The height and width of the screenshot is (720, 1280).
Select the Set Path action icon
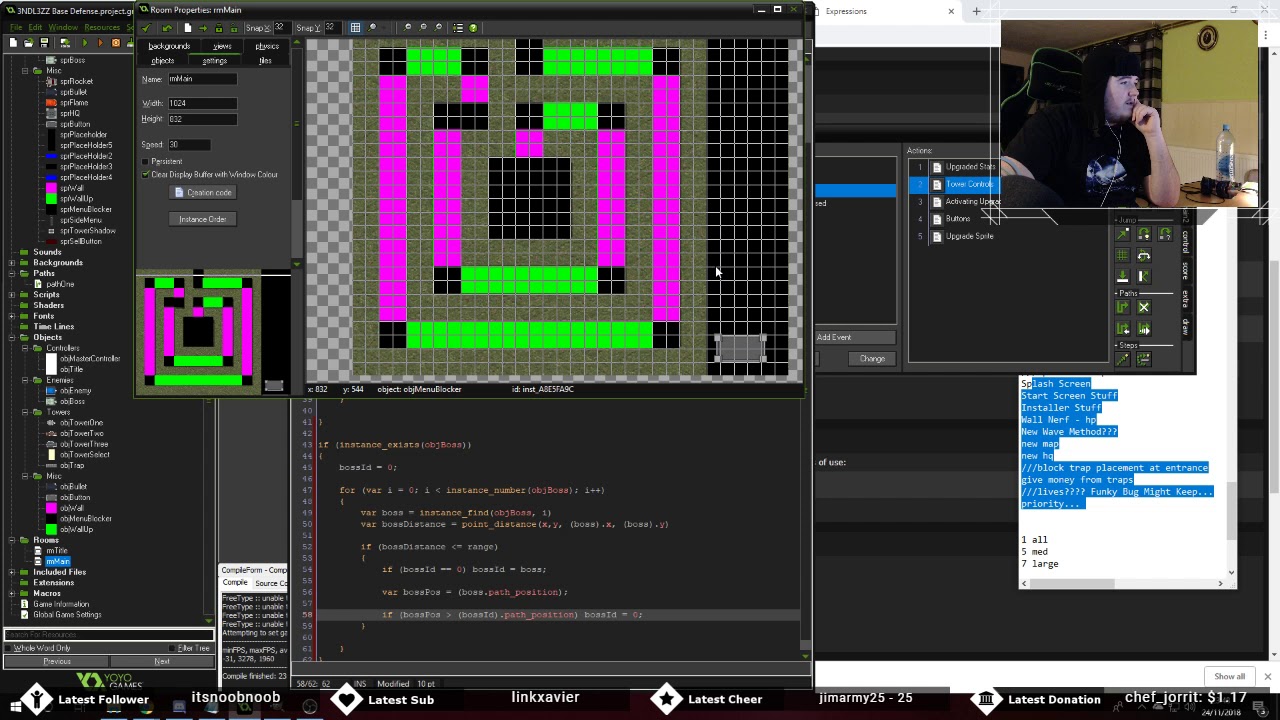pos(1122,307)
